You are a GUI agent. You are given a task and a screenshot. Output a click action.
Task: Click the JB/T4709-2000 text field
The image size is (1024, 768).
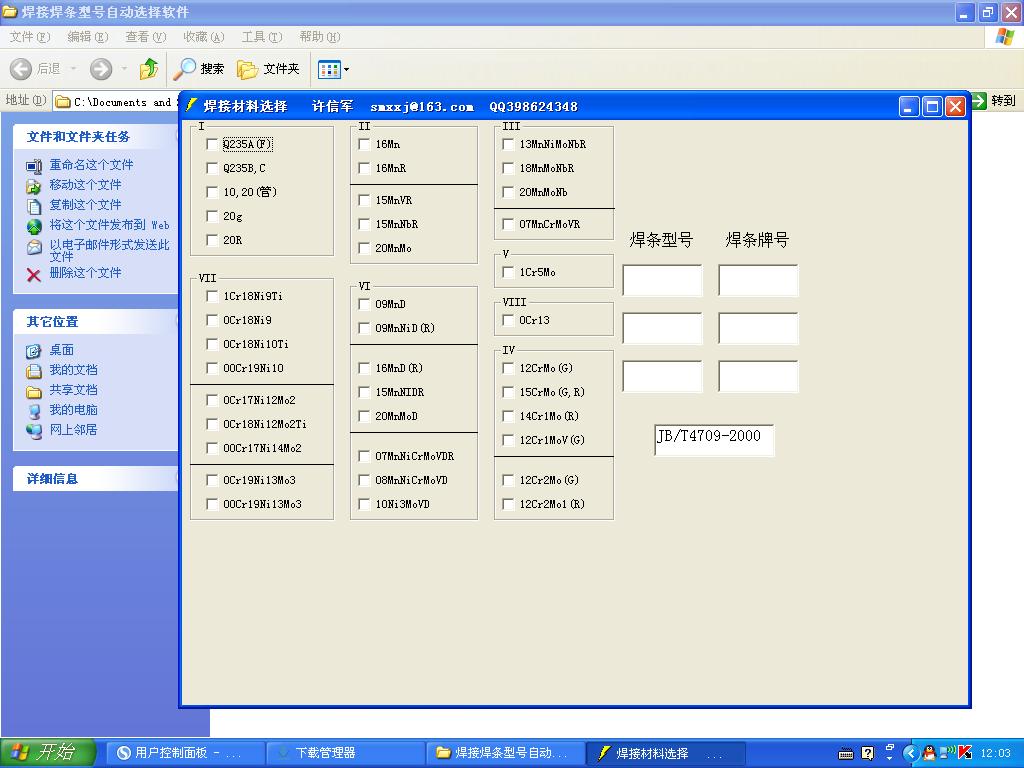[714, 440]
